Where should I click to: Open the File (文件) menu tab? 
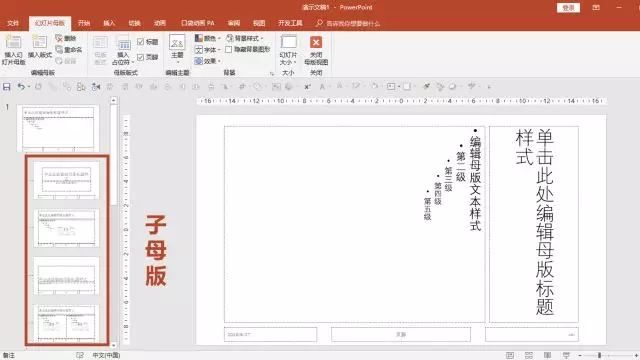pyautogui.click(x=13, y=23)
